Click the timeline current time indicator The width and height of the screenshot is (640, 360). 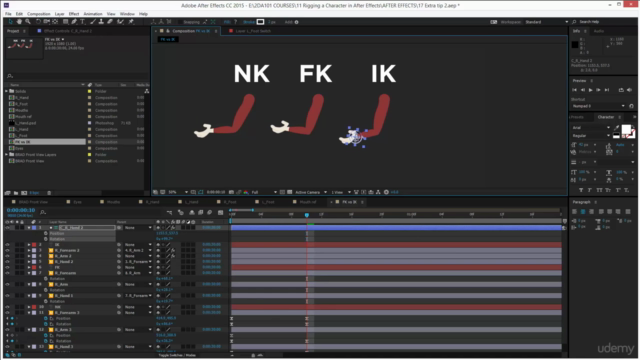click(307, 215)
